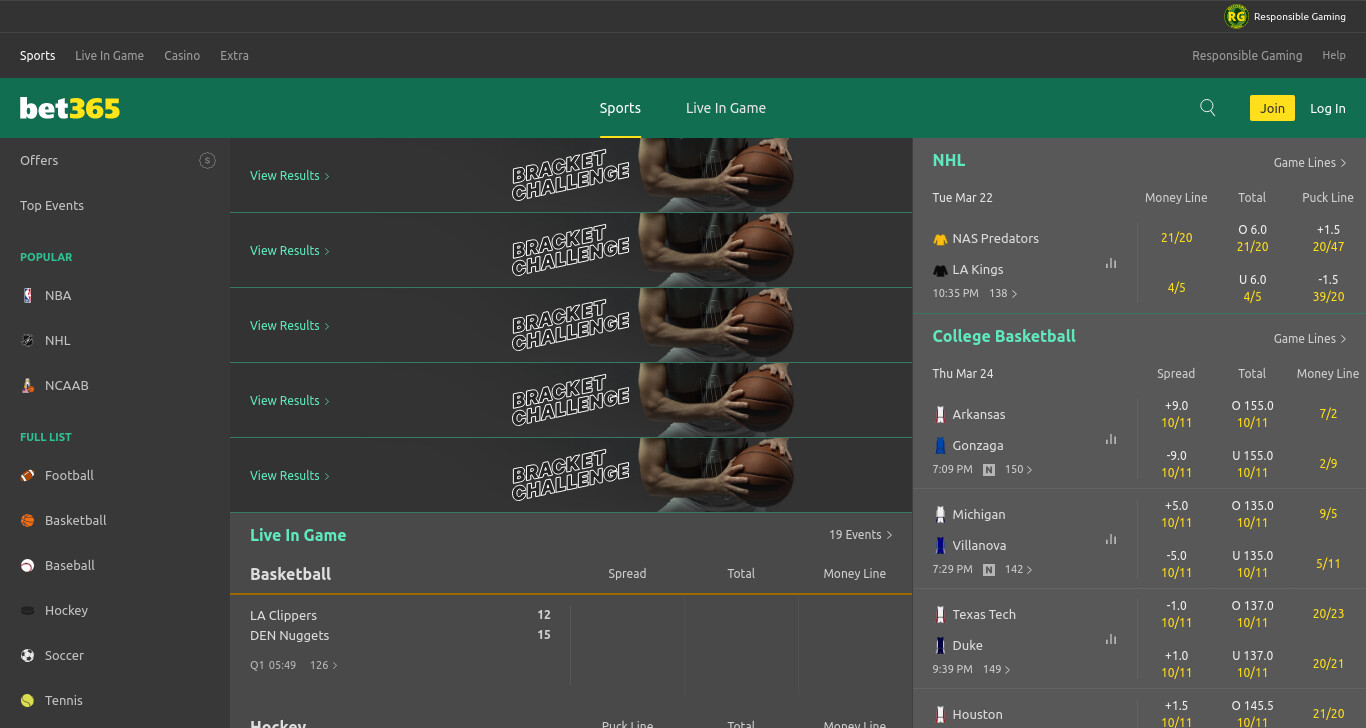Open the first Bracket Challenge View Results
Image resolution: width=1366 pixels, height=728 pixels.
(290, 176)
